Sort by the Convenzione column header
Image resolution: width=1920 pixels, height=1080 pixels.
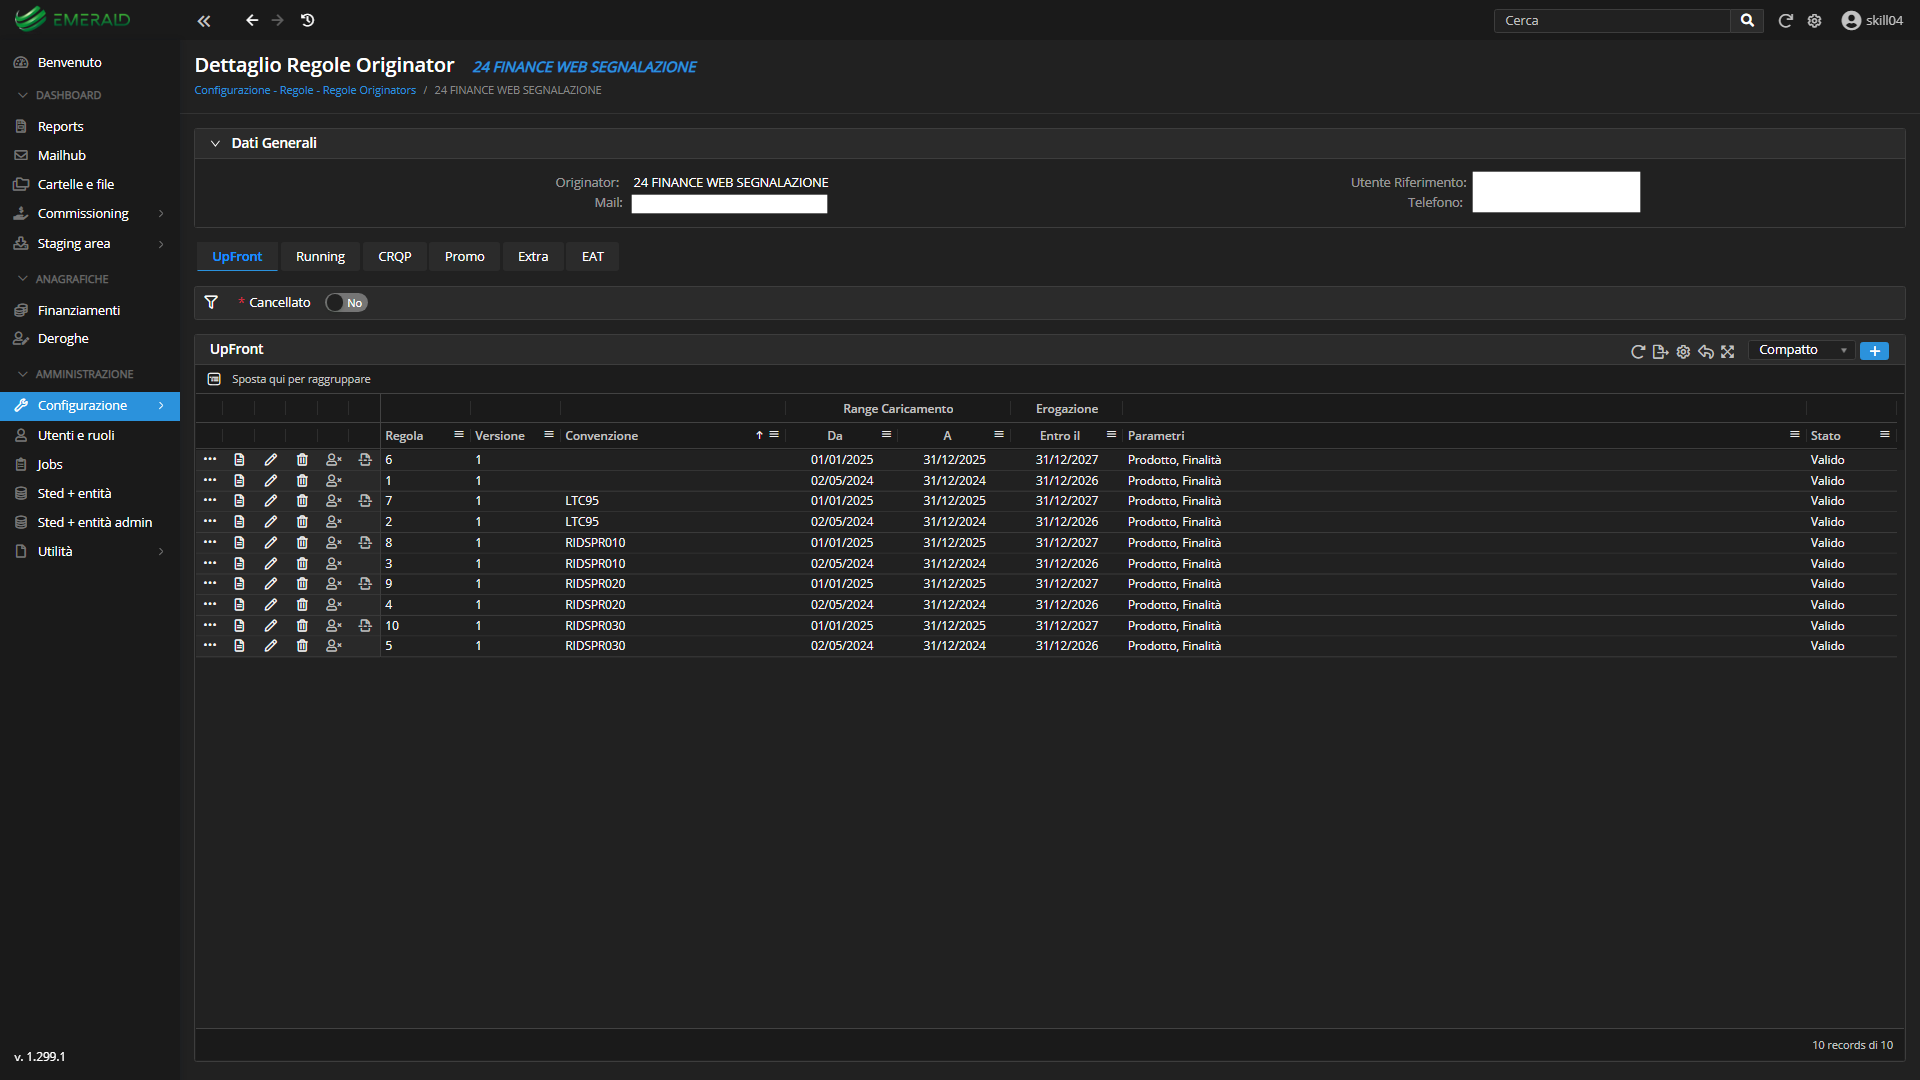pos(601,436)
